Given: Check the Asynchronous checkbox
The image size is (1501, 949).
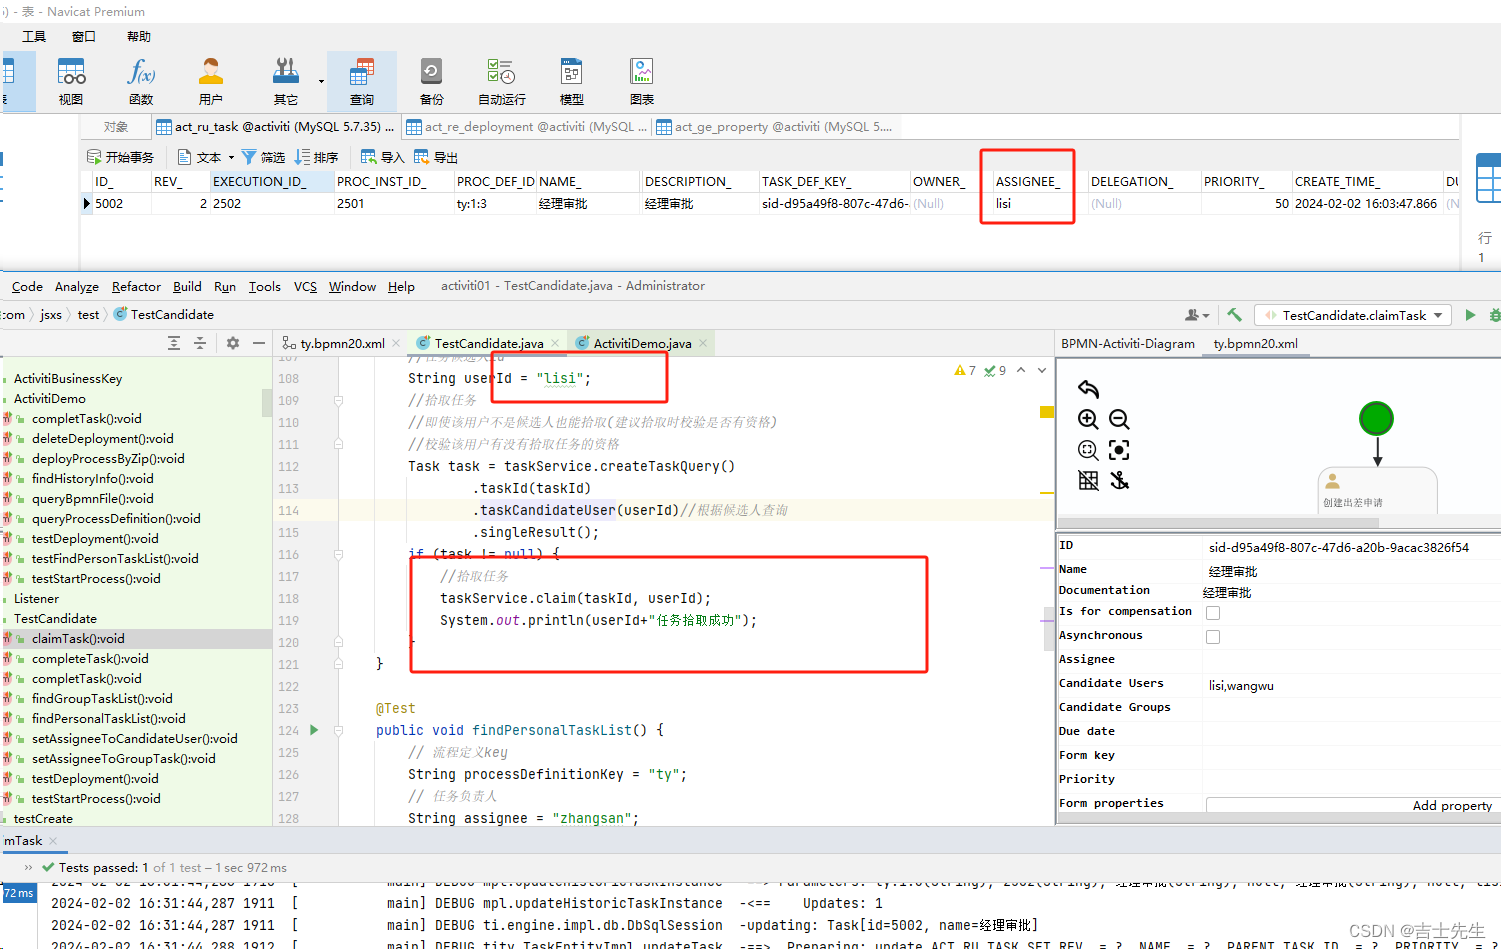Looking at the screenshot, I should click(1213, 637).
